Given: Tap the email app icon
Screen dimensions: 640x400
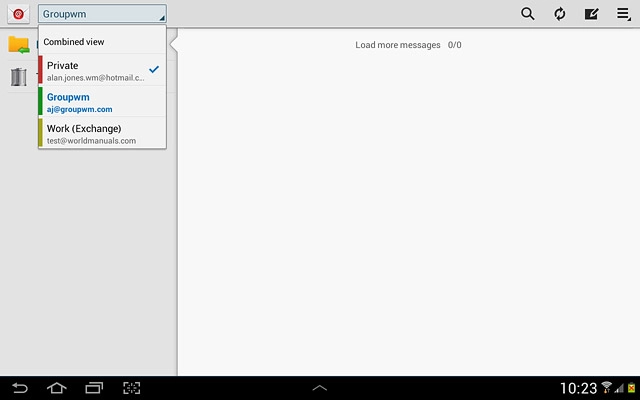Looking at the screenshot, I should pyautogui.click(x=18, y=14).
